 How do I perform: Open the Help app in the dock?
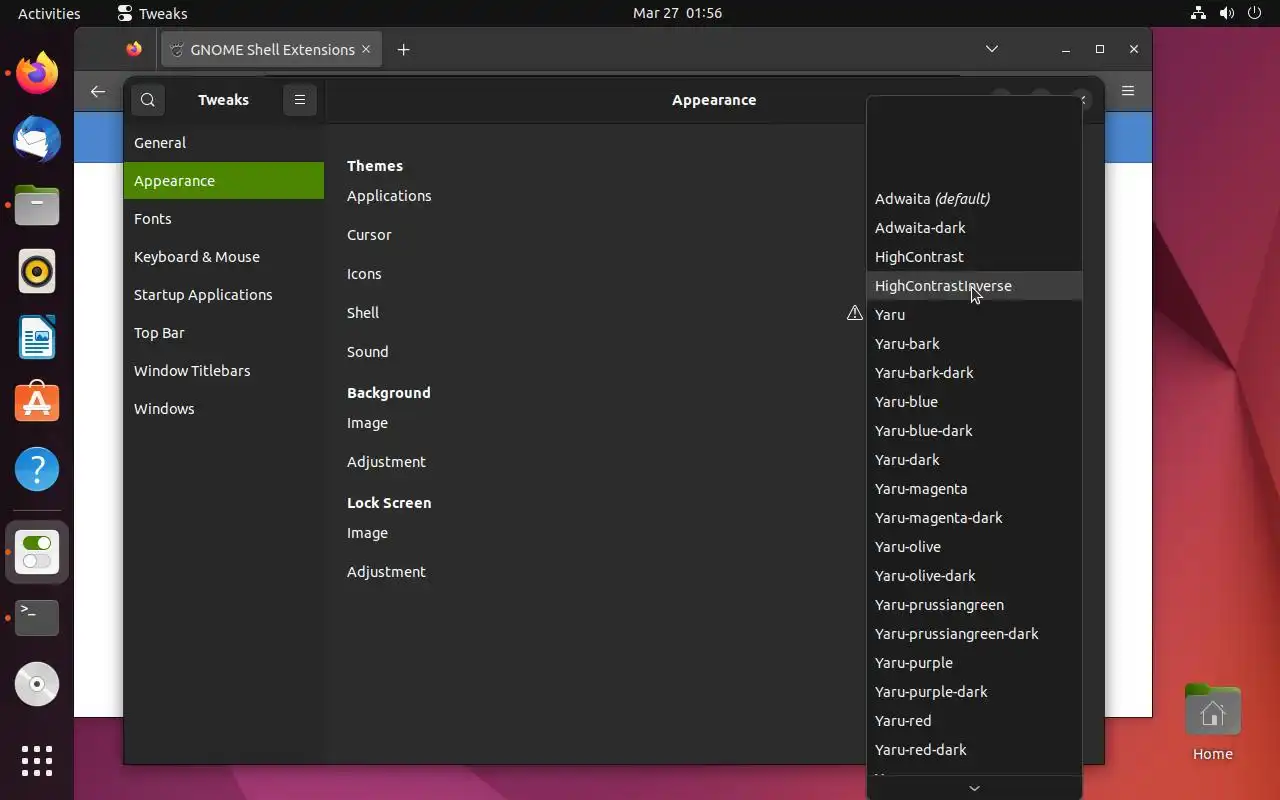click(37, 469)
